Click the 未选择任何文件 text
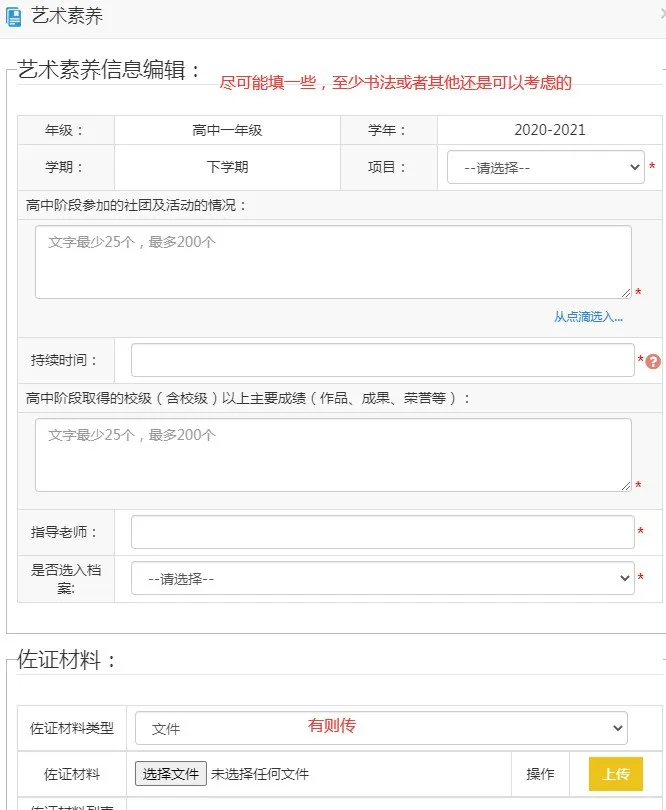666x810 pixels. click(x=260, y=774)
